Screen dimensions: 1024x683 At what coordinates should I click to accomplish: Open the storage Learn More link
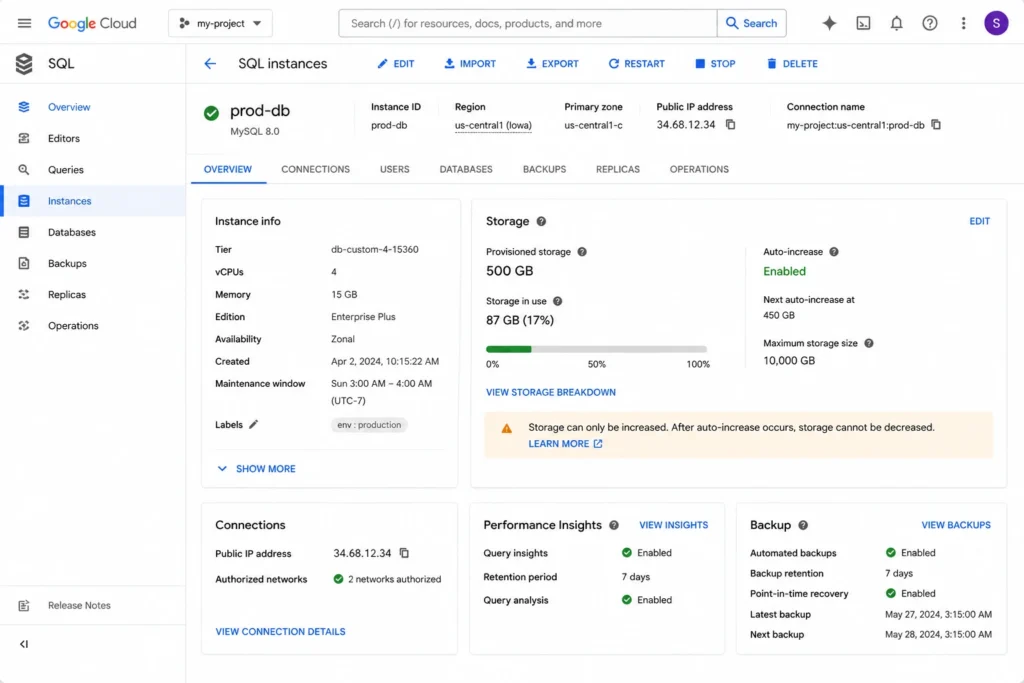(x=565, y=443)
